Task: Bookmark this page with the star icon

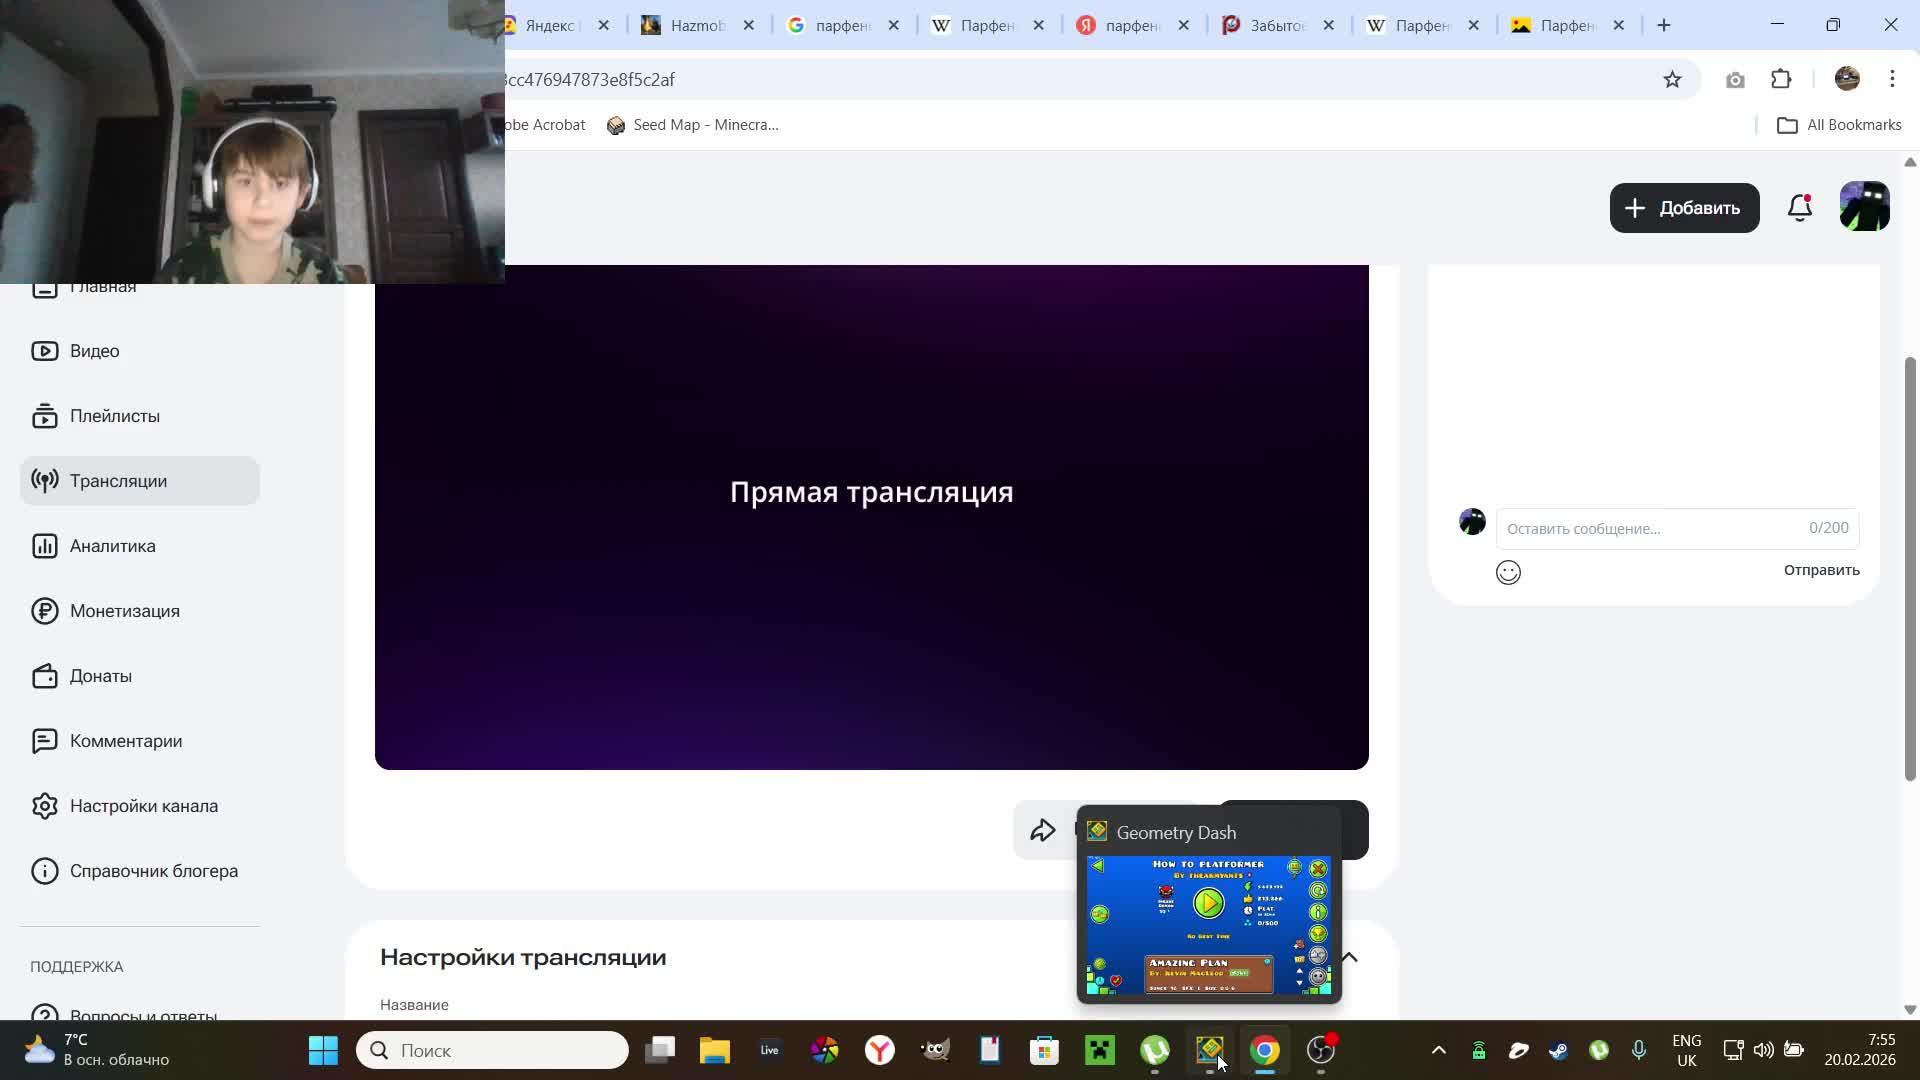Action: pyautogui.click(x=1672, y=80)
